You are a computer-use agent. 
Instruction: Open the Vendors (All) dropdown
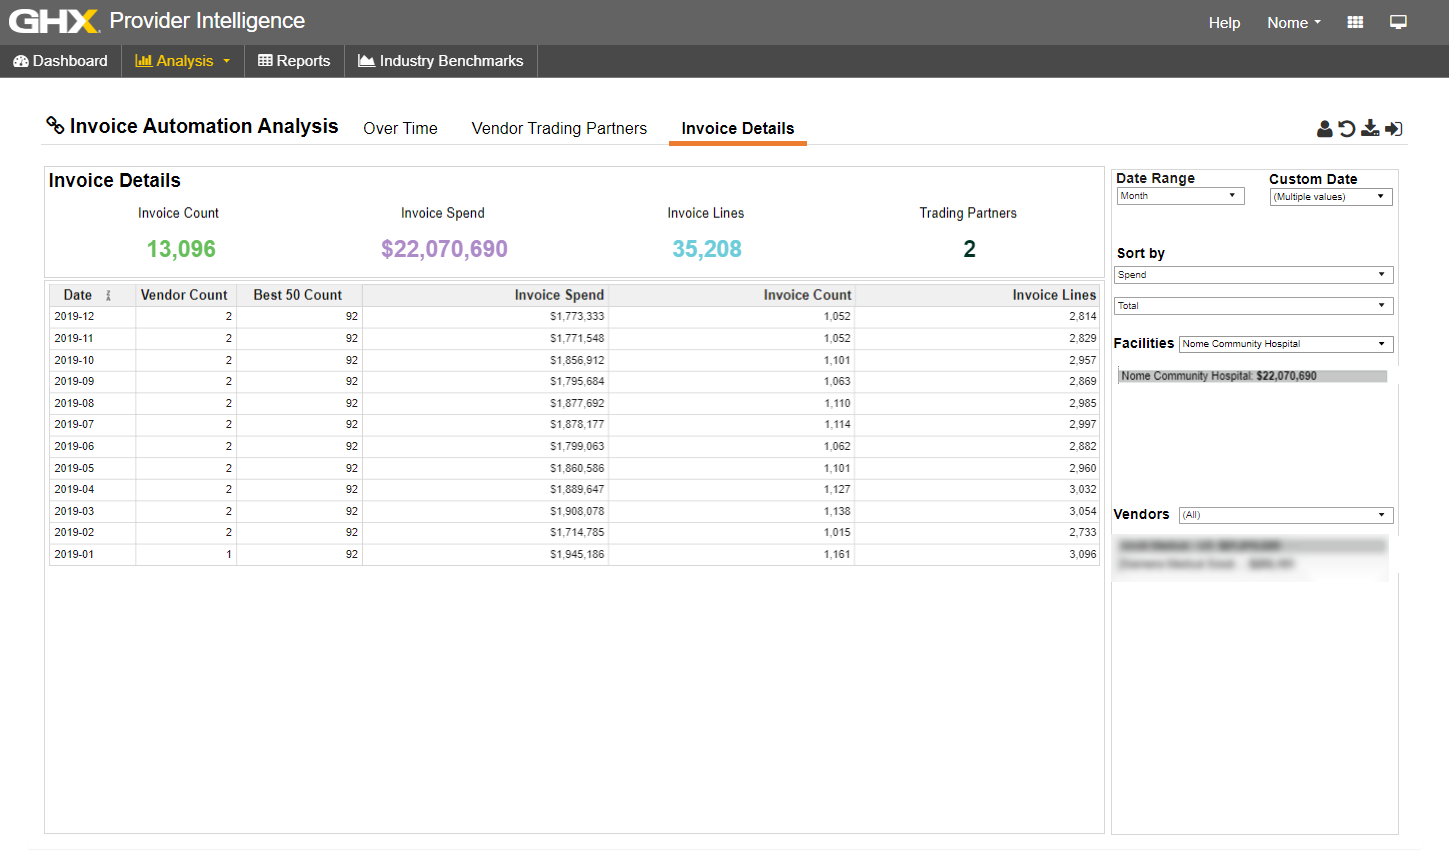pos(1286,515)
